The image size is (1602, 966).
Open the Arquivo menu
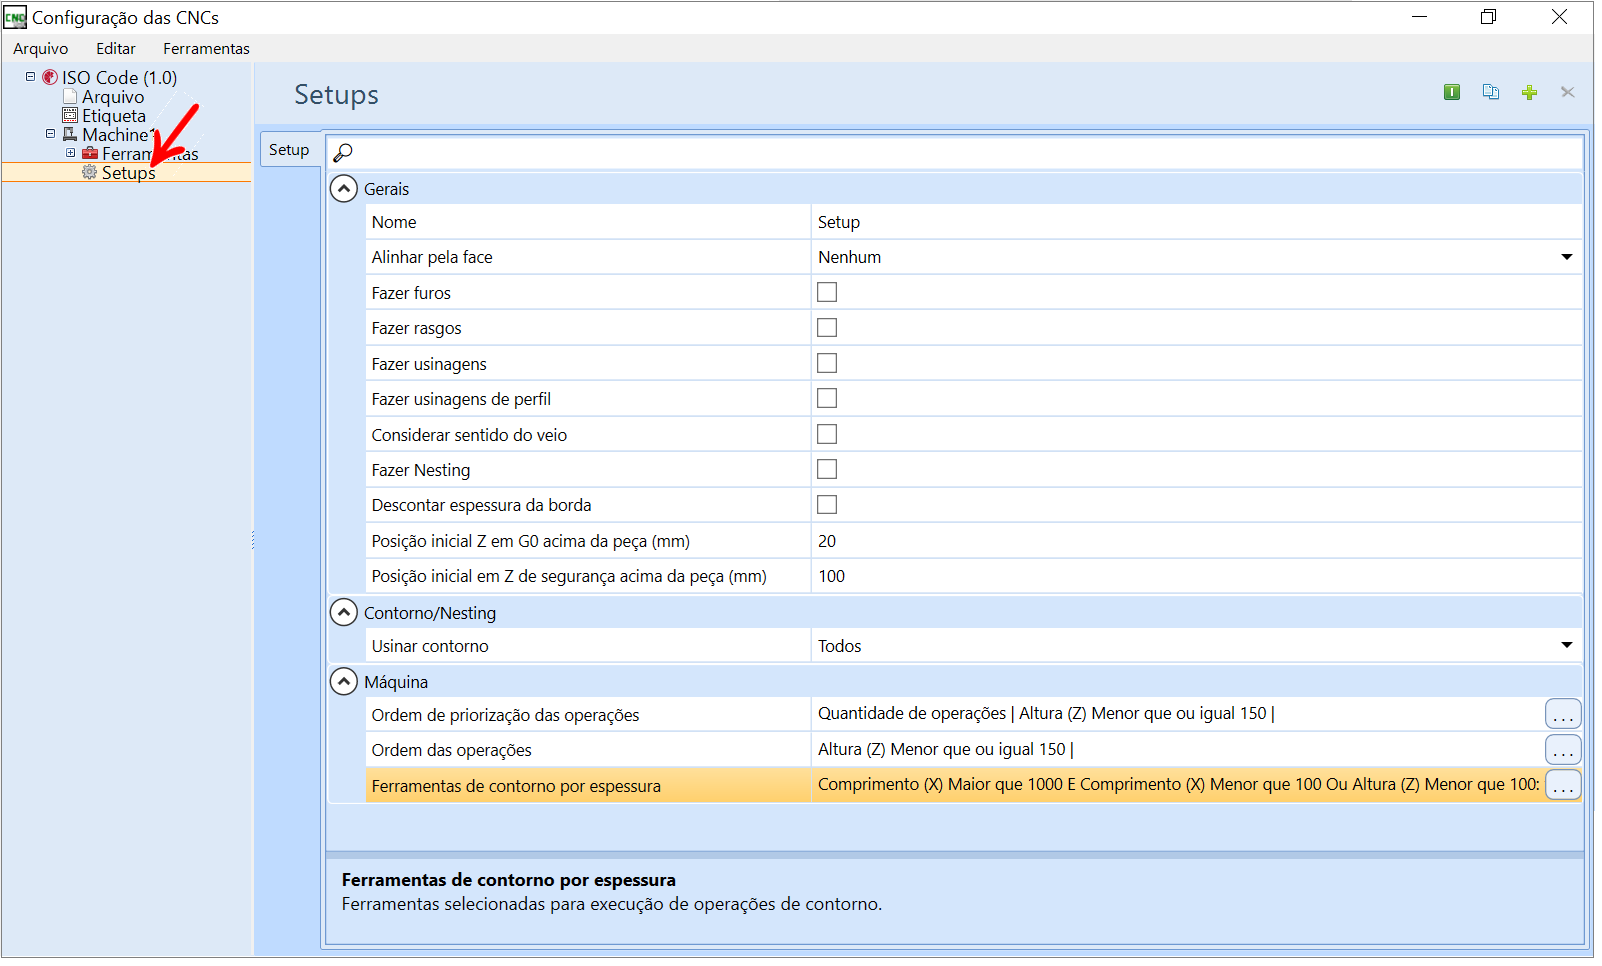click(x=41, y=48)
